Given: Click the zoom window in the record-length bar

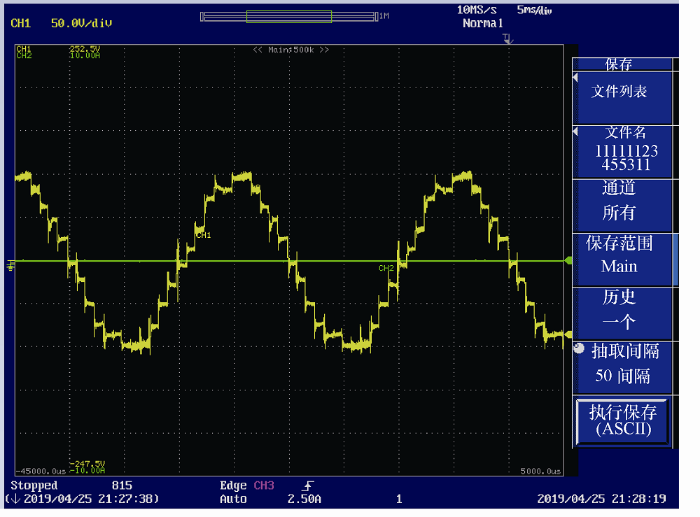Looking at the screenshot, I should point(288,16).
